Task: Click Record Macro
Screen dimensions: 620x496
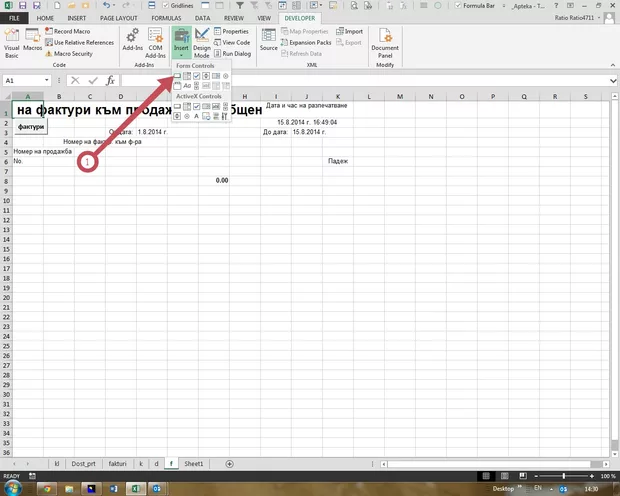Action: [x=73, y=32]
